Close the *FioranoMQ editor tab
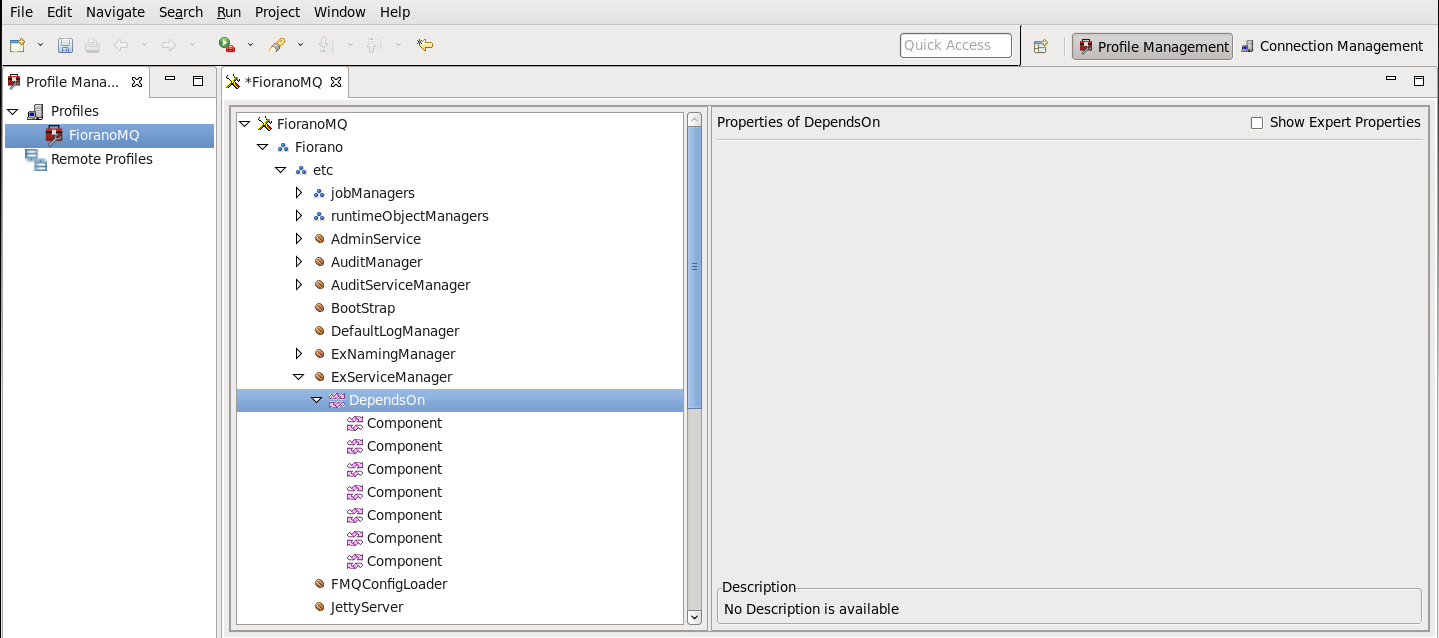Image resolution: width=1439 pixels, height=638 pixels. (x=336, y=82)
